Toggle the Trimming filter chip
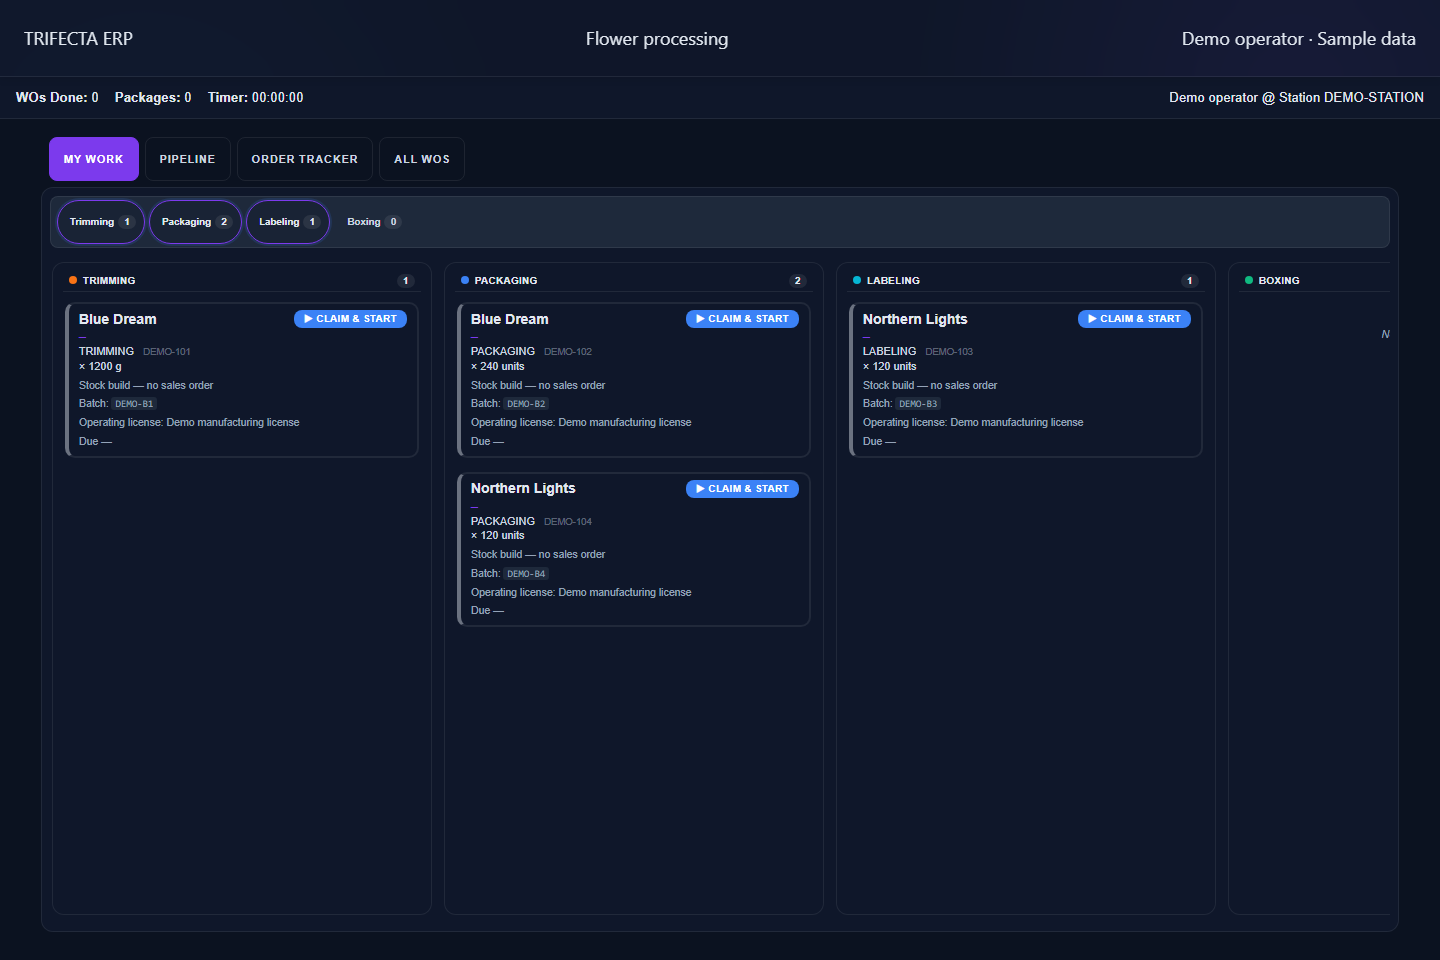Screen dimensions: 1440x960 coord(101,222)
